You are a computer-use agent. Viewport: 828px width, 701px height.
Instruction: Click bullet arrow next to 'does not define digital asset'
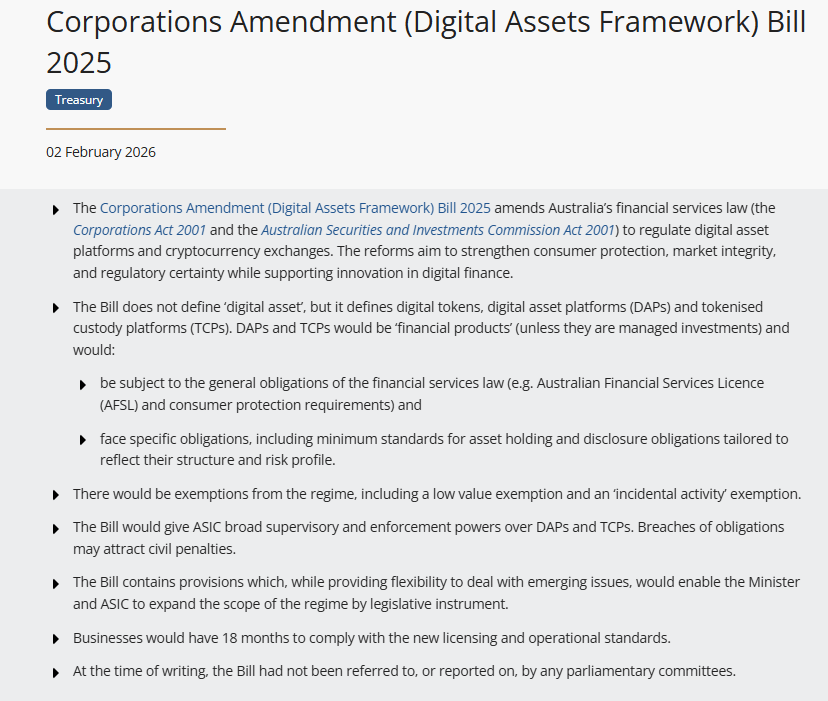point(55,307)
